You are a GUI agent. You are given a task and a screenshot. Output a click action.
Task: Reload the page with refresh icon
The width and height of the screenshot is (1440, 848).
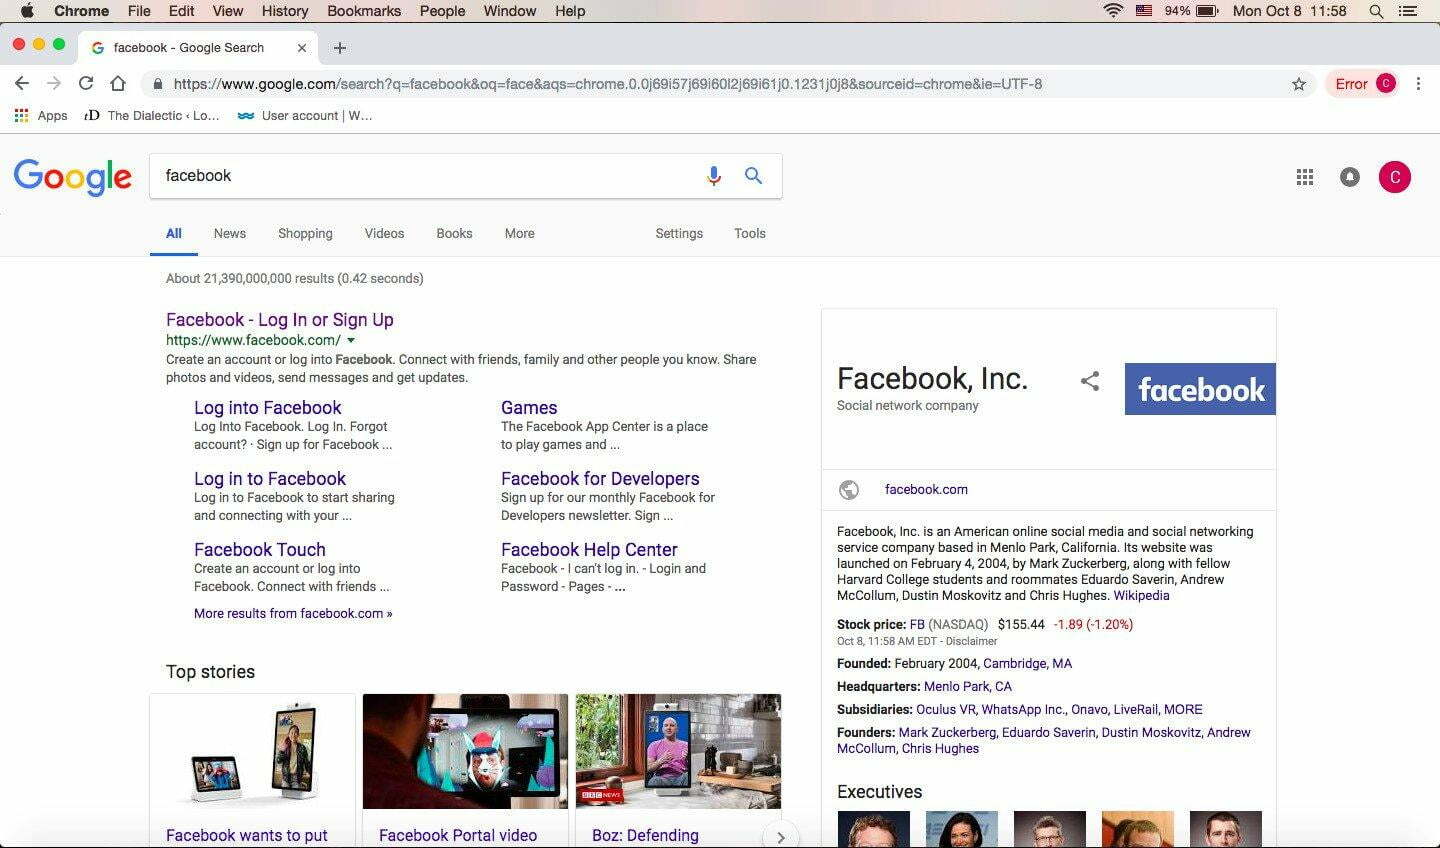86,84
